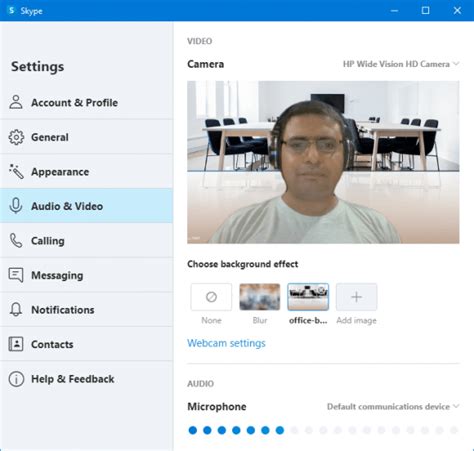The width and height of the screenshot is (474, 451).
Task: Open the Default communications device microphone dropdown
Action: (393, 407)
